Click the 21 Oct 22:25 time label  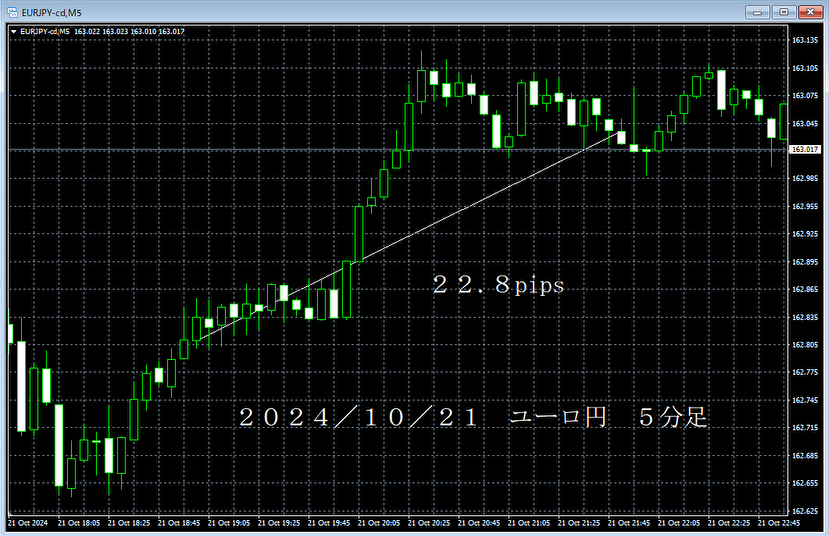point(729,523)
